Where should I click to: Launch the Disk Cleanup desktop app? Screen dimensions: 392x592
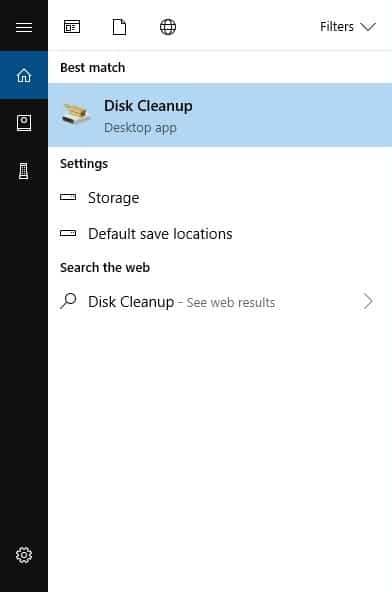click(220, 115)
